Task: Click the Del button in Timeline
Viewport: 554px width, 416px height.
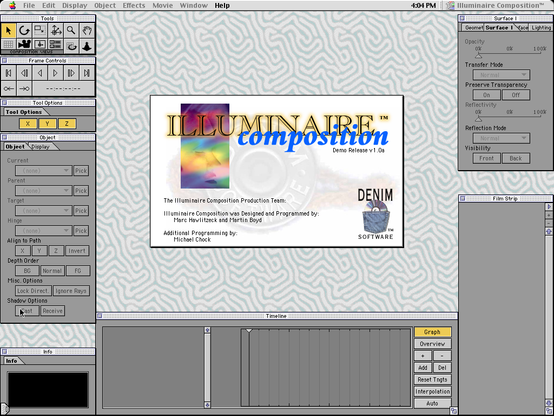Action: (x=442, y=368)
